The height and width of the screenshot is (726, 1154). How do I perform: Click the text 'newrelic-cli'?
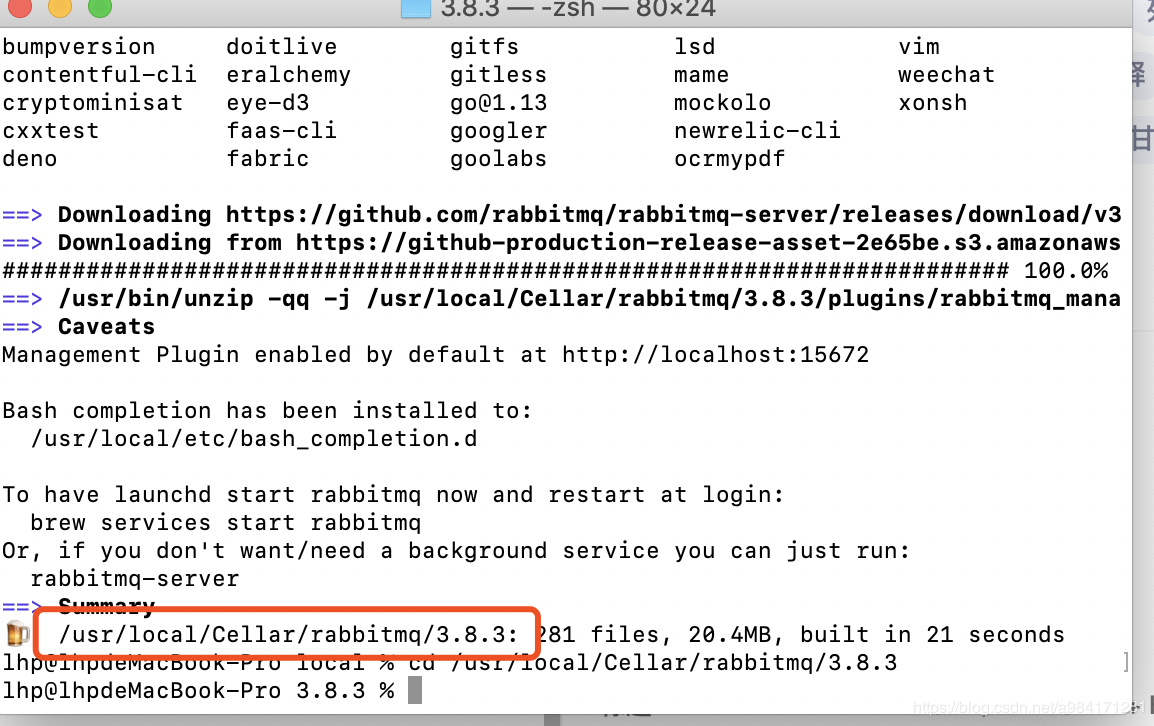click(757, 131)
